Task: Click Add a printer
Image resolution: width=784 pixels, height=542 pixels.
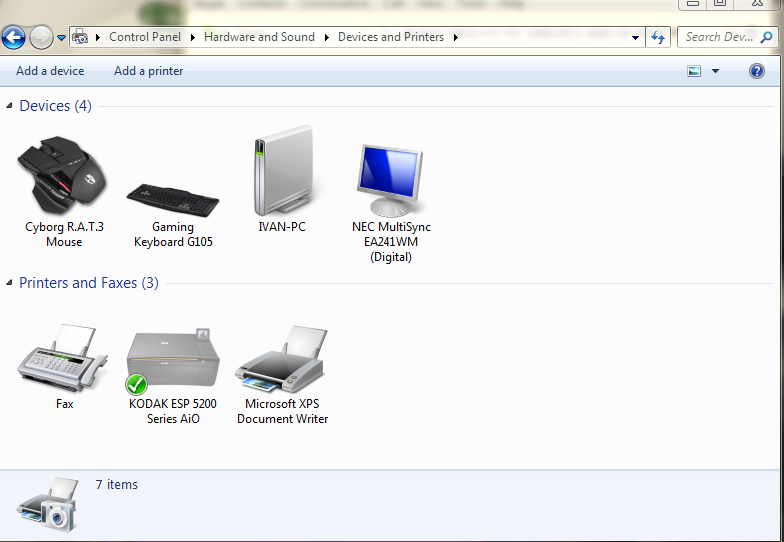Action: click(x=148, y=71)
